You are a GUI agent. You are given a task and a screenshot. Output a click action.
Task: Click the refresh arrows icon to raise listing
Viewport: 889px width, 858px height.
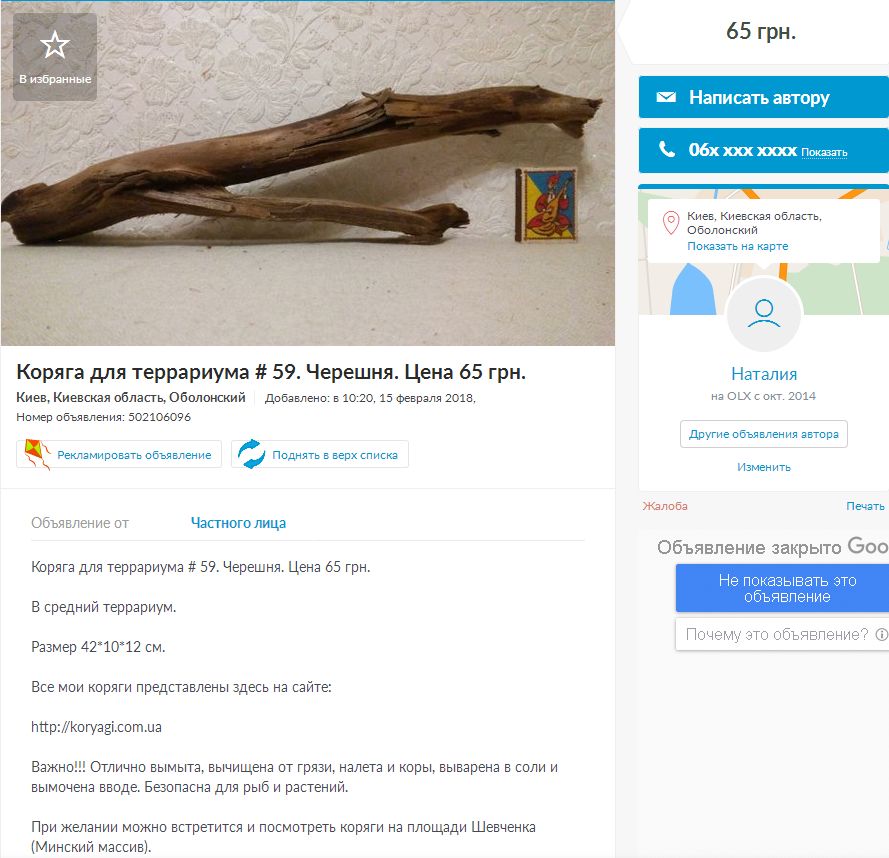coord(251,454)
